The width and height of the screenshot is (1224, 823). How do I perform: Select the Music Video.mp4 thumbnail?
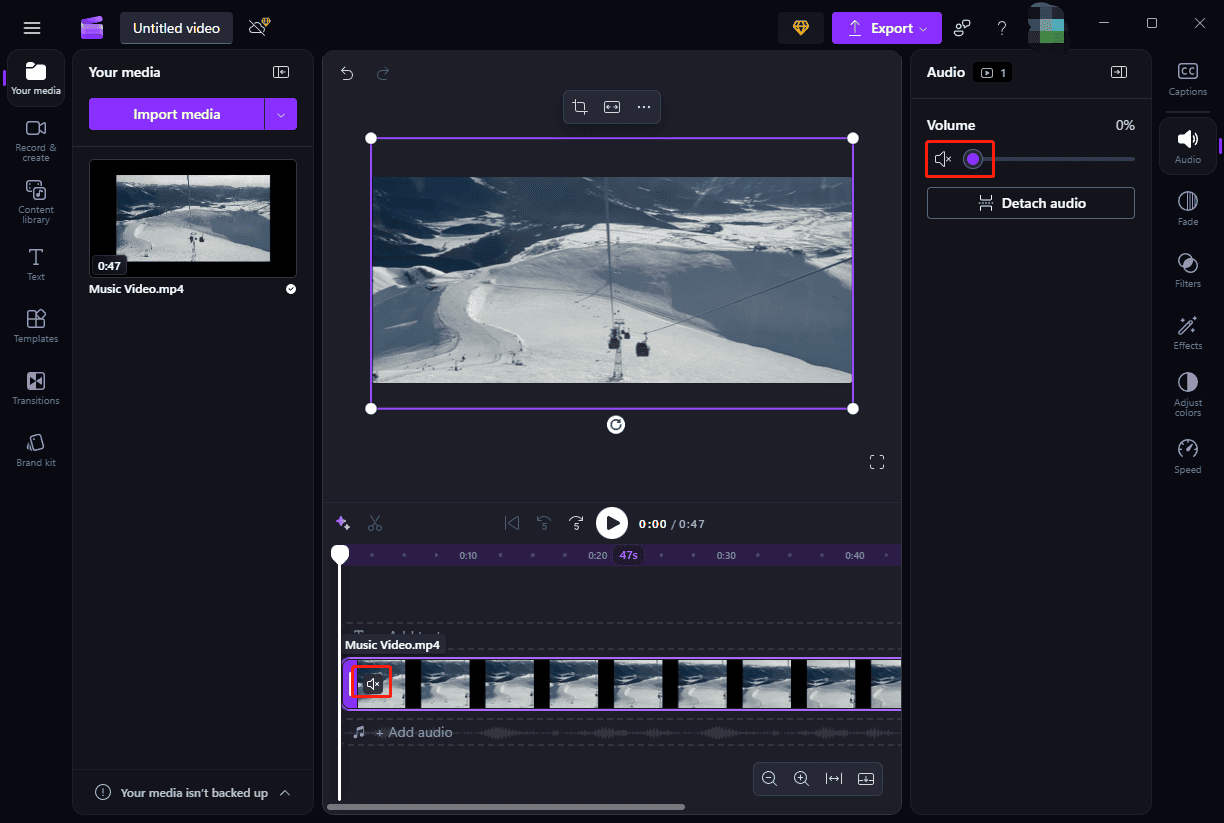pos(192,218)
